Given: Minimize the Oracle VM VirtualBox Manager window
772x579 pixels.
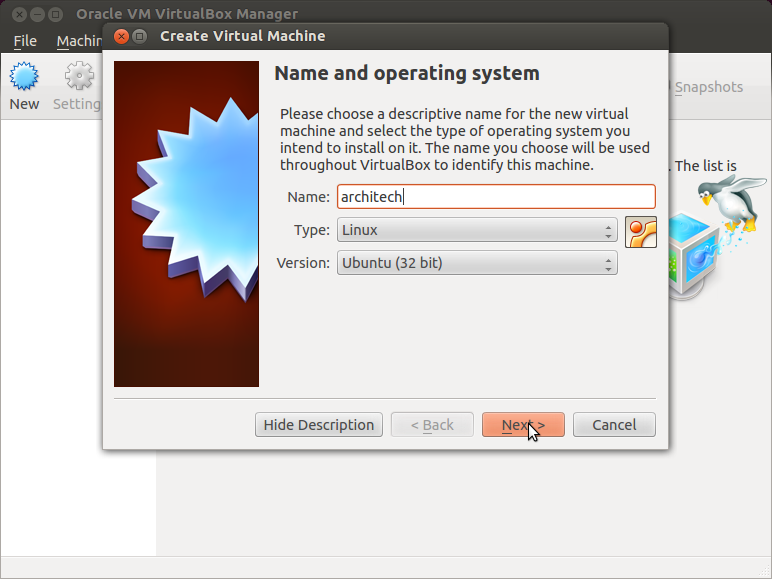Looking at the screenshot, I should click(x=37, y=14).
